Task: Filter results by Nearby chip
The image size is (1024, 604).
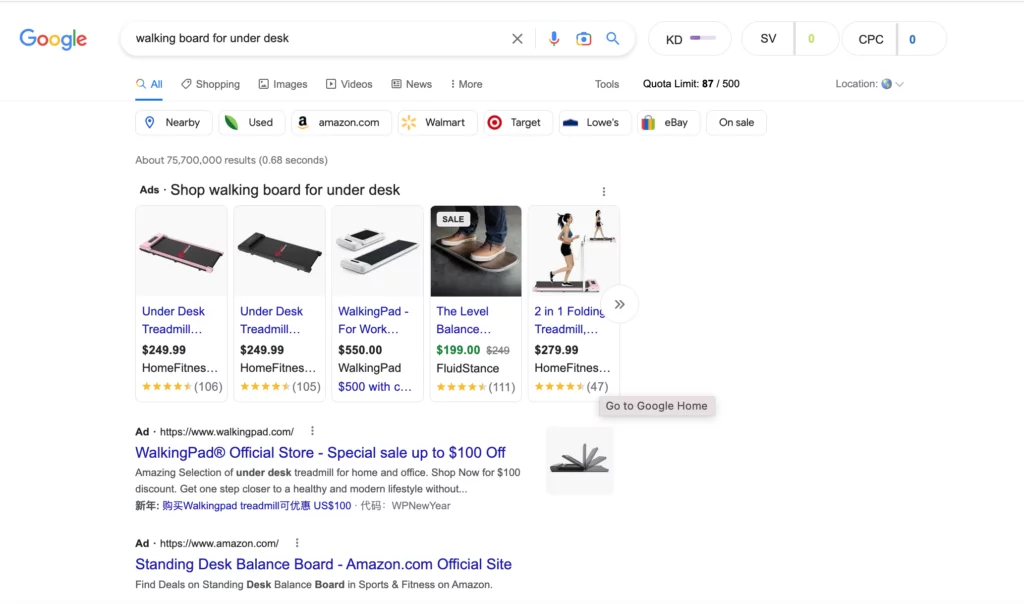Action: pos(173,122)
